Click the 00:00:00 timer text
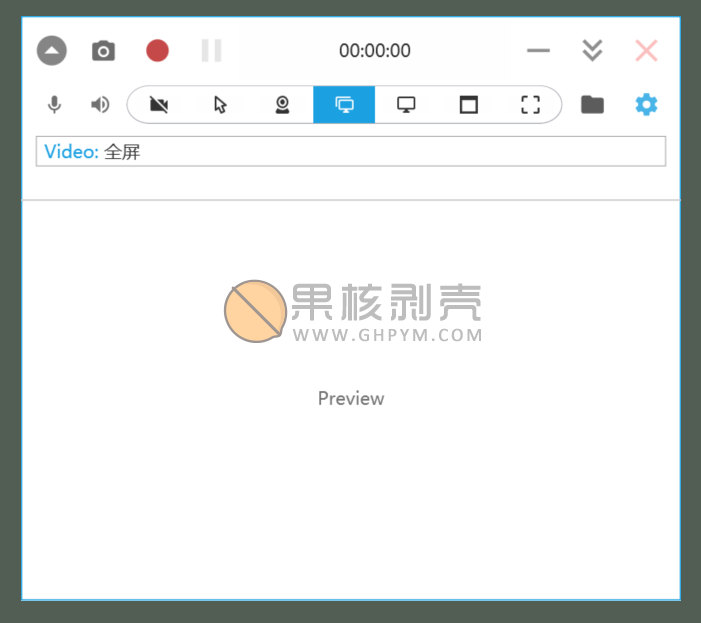This screenshot has width=701, height=623. click(375, 51)
